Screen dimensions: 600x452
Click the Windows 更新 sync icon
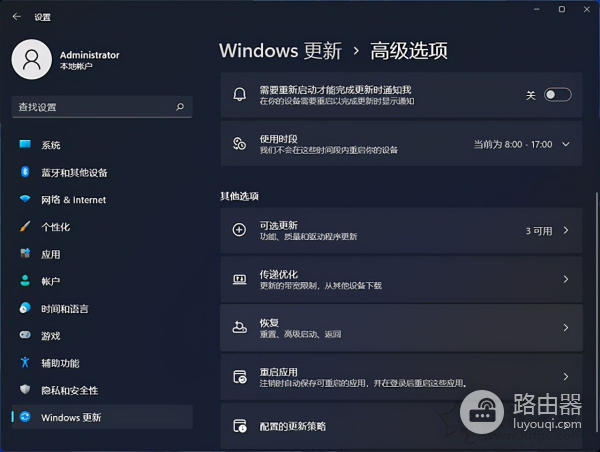25,416
